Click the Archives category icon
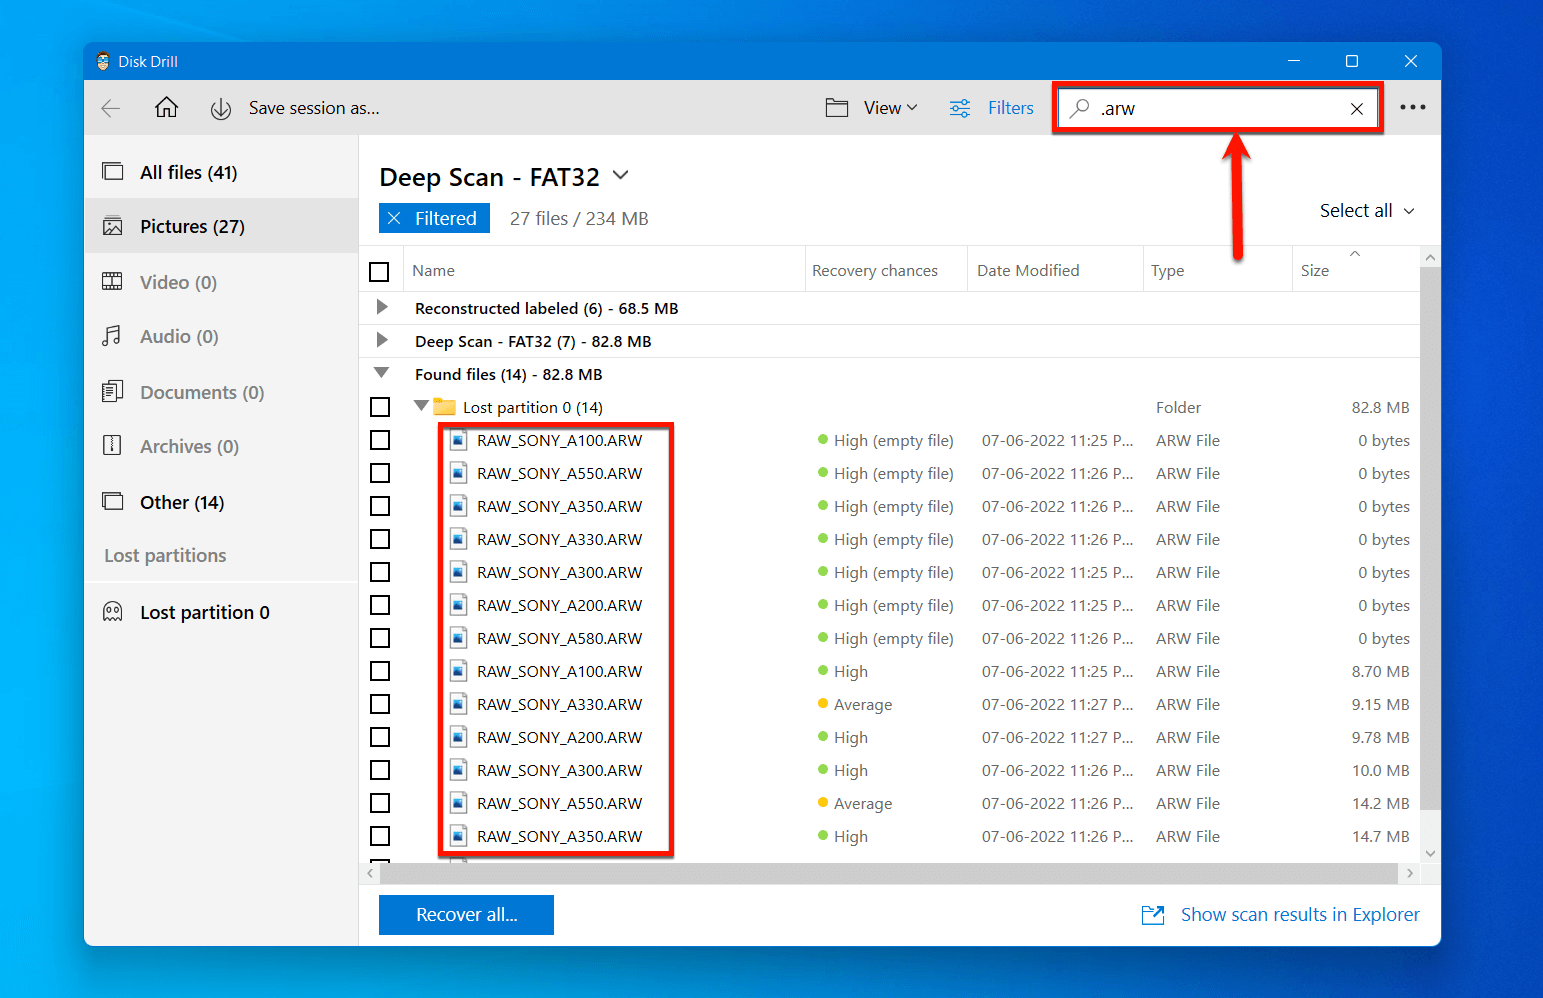 (x=113, y=446)
